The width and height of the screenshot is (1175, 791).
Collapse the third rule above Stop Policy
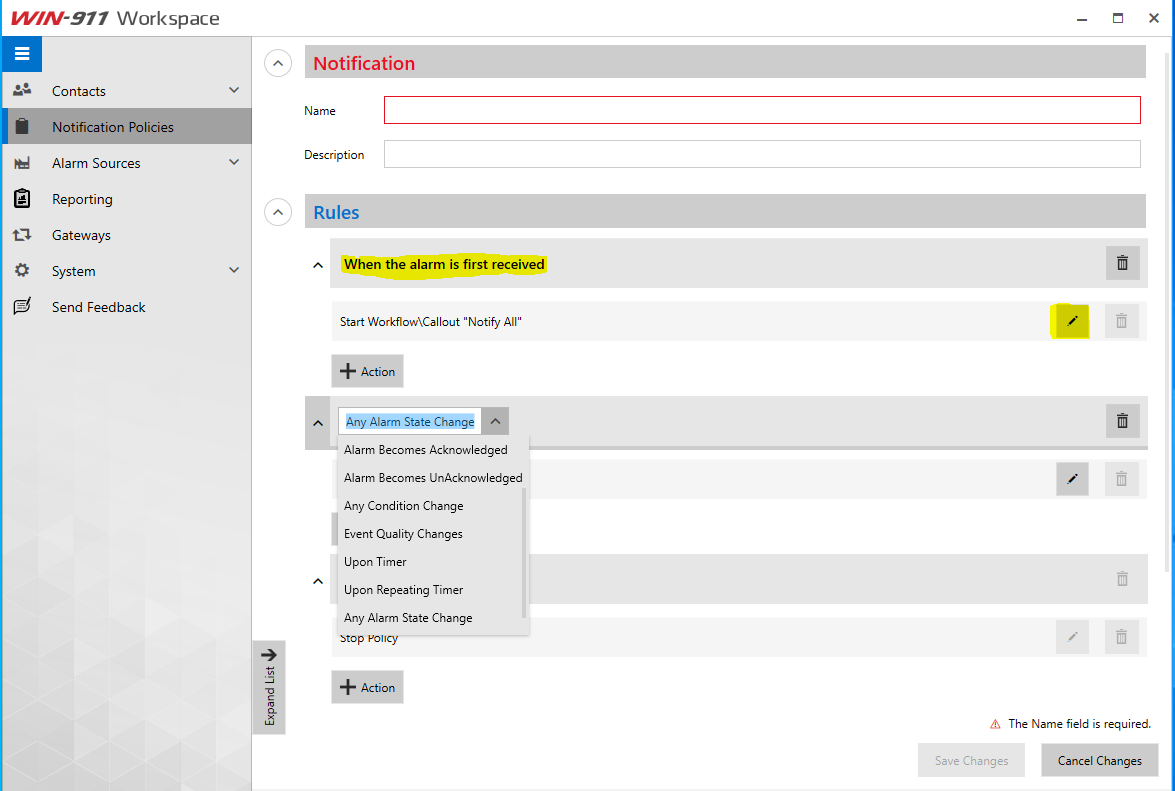click(x=318, y=581)
